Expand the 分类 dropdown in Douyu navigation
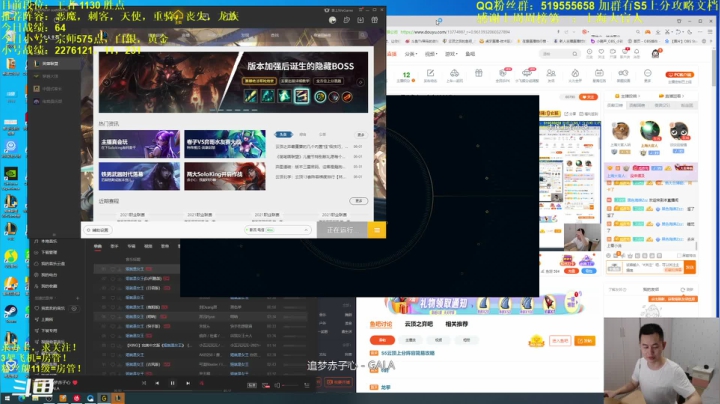Image resolution: width=720 pixels, height=404 pixels. [411, 54]
